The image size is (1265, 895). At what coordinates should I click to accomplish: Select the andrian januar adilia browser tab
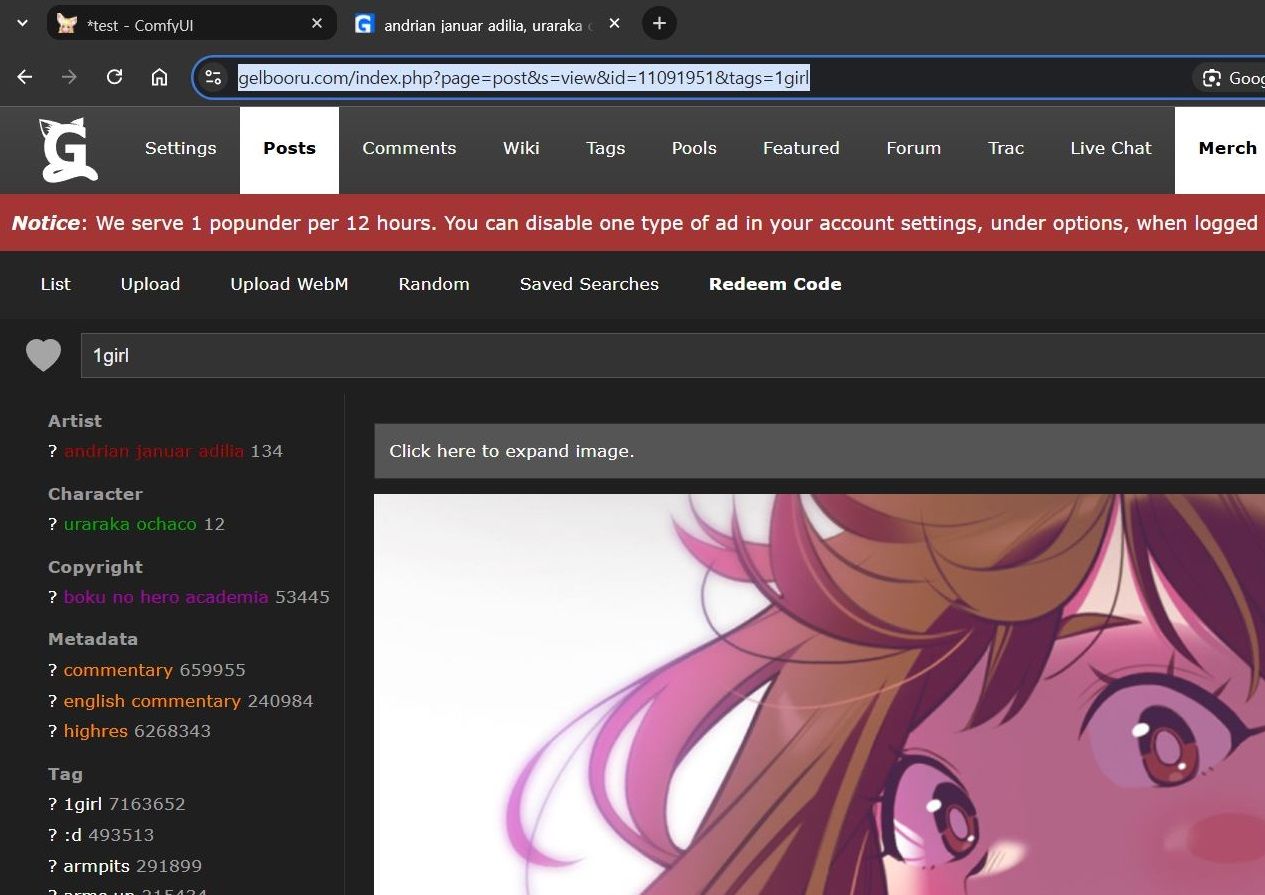tap(483, 24)
